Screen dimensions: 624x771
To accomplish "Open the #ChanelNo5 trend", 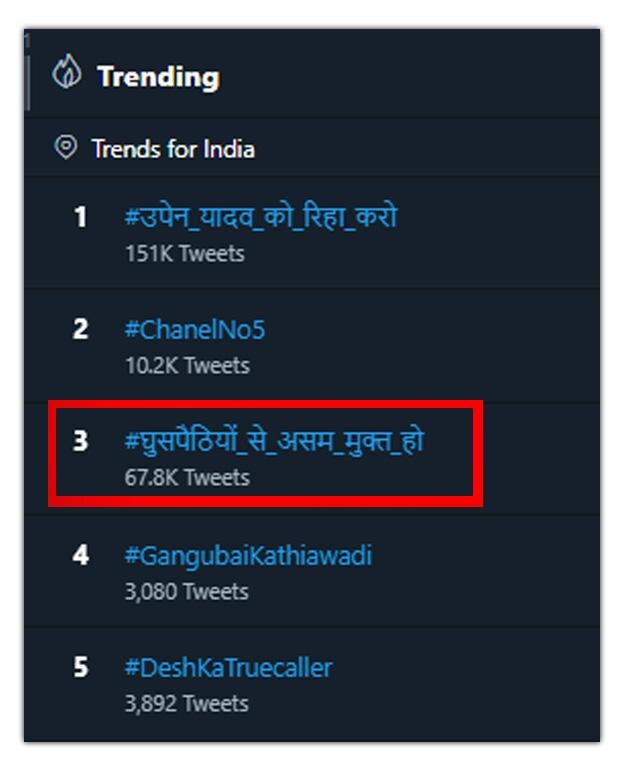I will click(194, 329).
